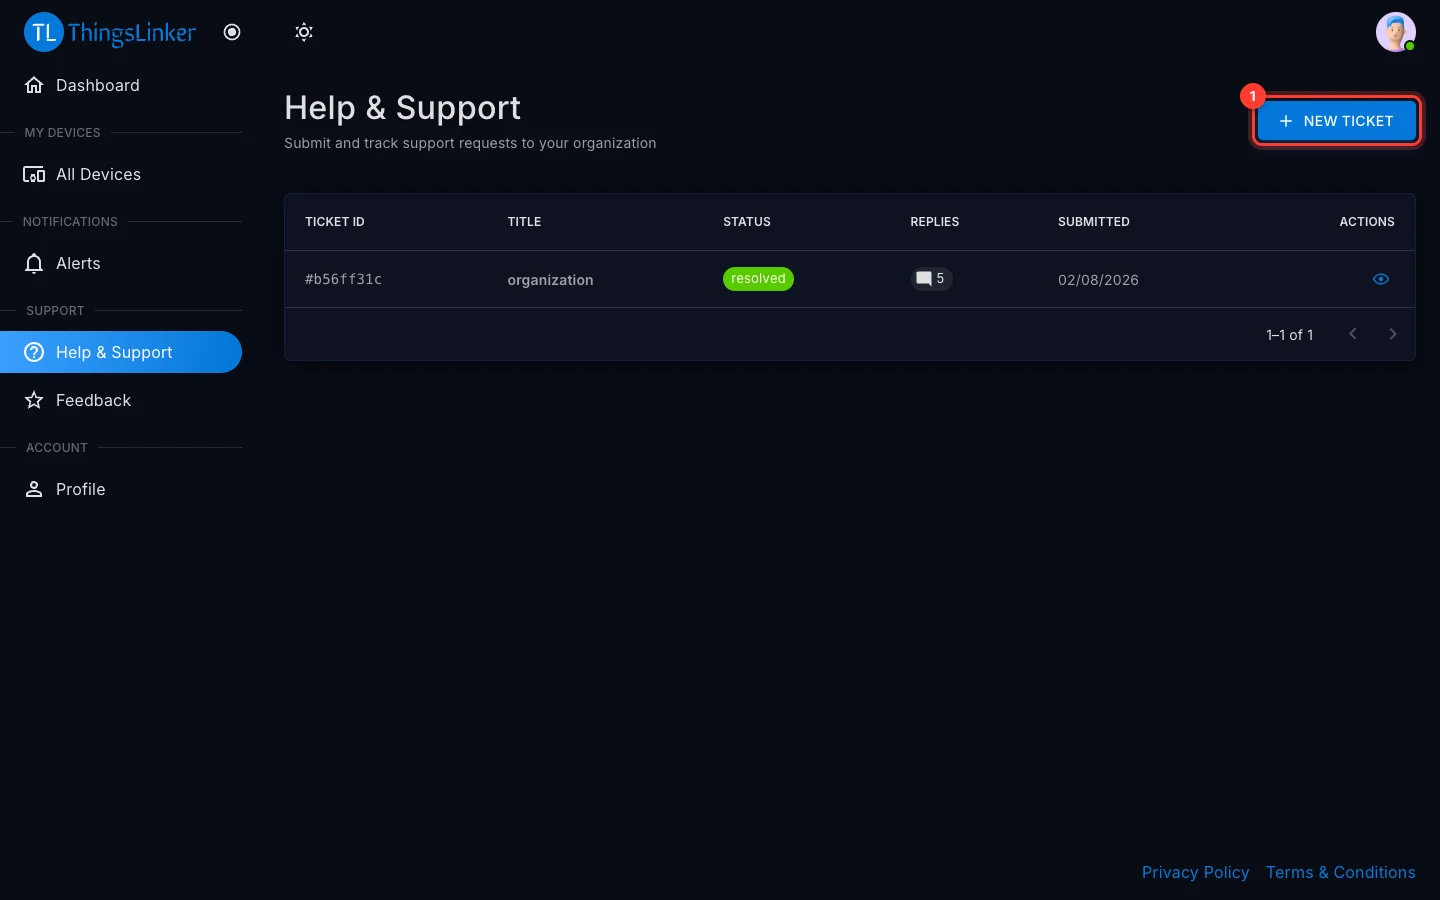This screenshot has width=1440, height=900.
Task: Click the NEW TICKET button
Action: (x=1336, y=121)
